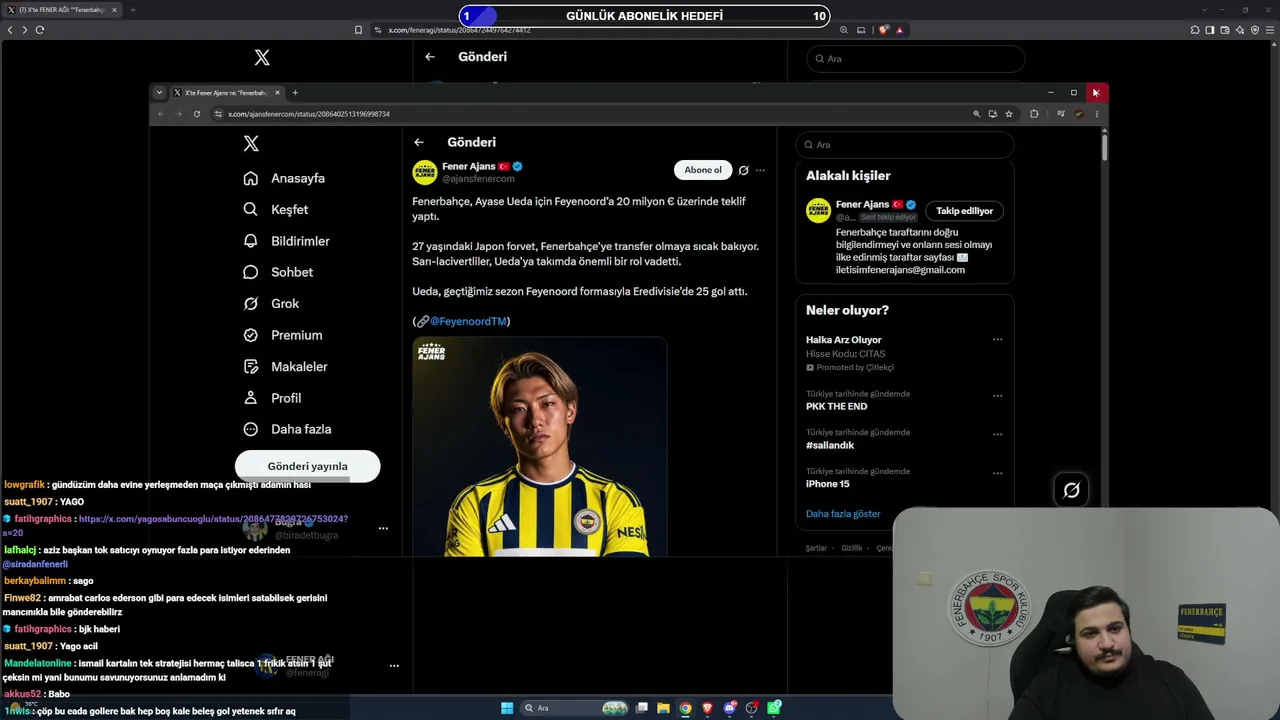
Task: Open new tab in background window
Action: click(132, 10)
